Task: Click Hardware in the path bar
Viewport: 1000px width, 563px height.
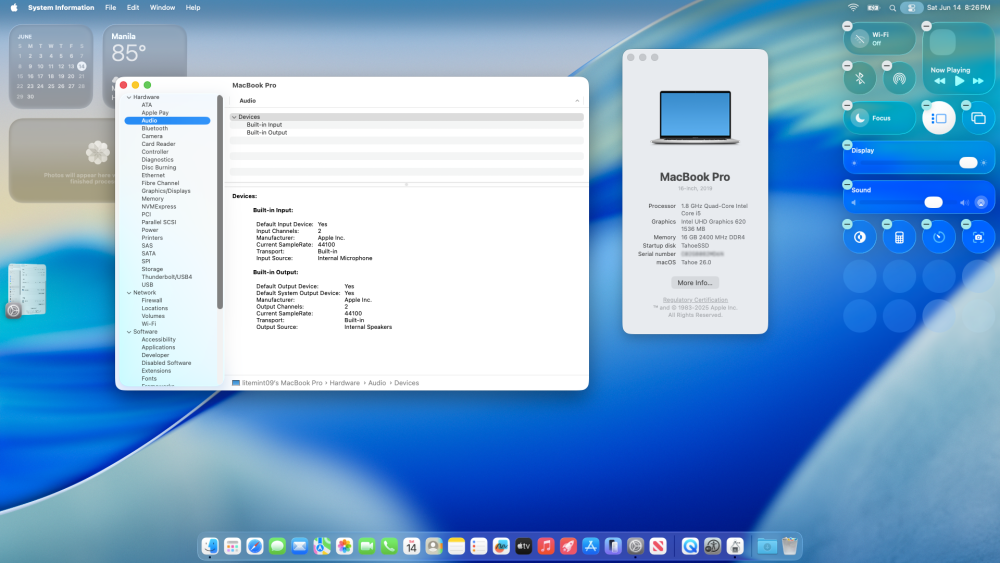Action: (x=344, y=383)
